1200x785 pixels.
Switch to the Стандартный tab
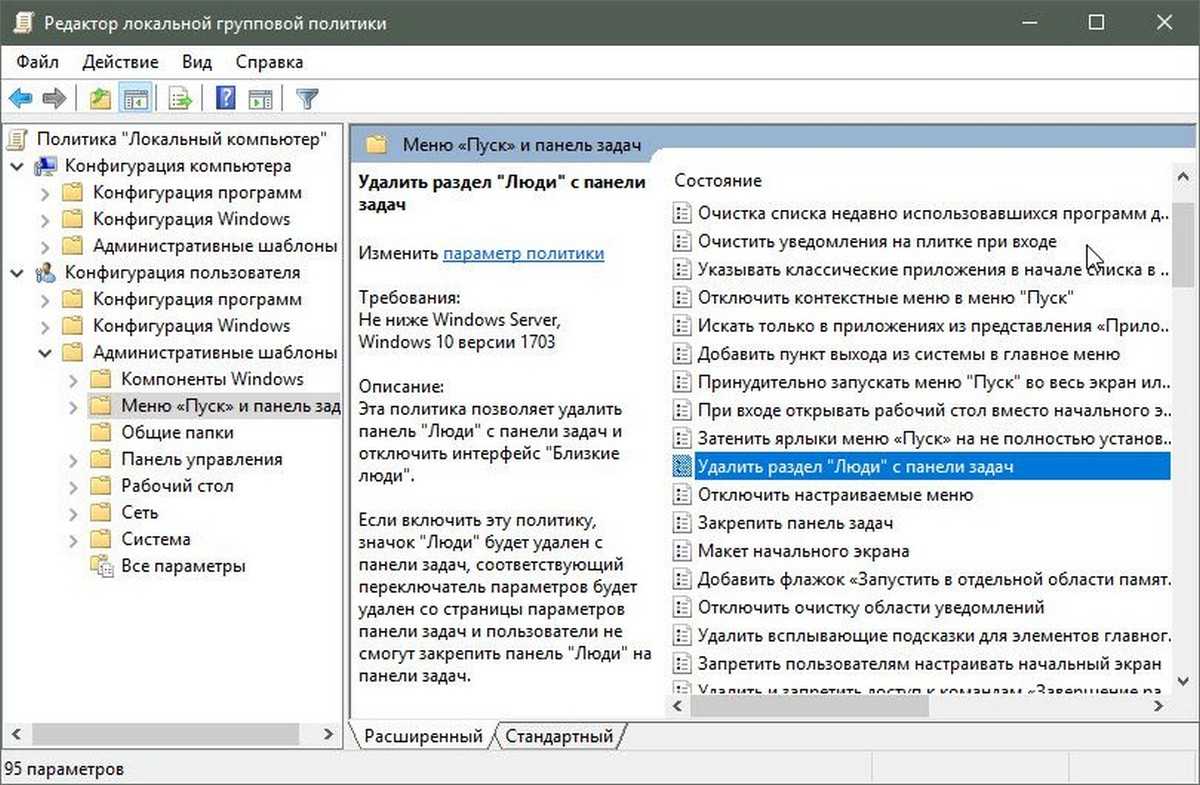559,737
